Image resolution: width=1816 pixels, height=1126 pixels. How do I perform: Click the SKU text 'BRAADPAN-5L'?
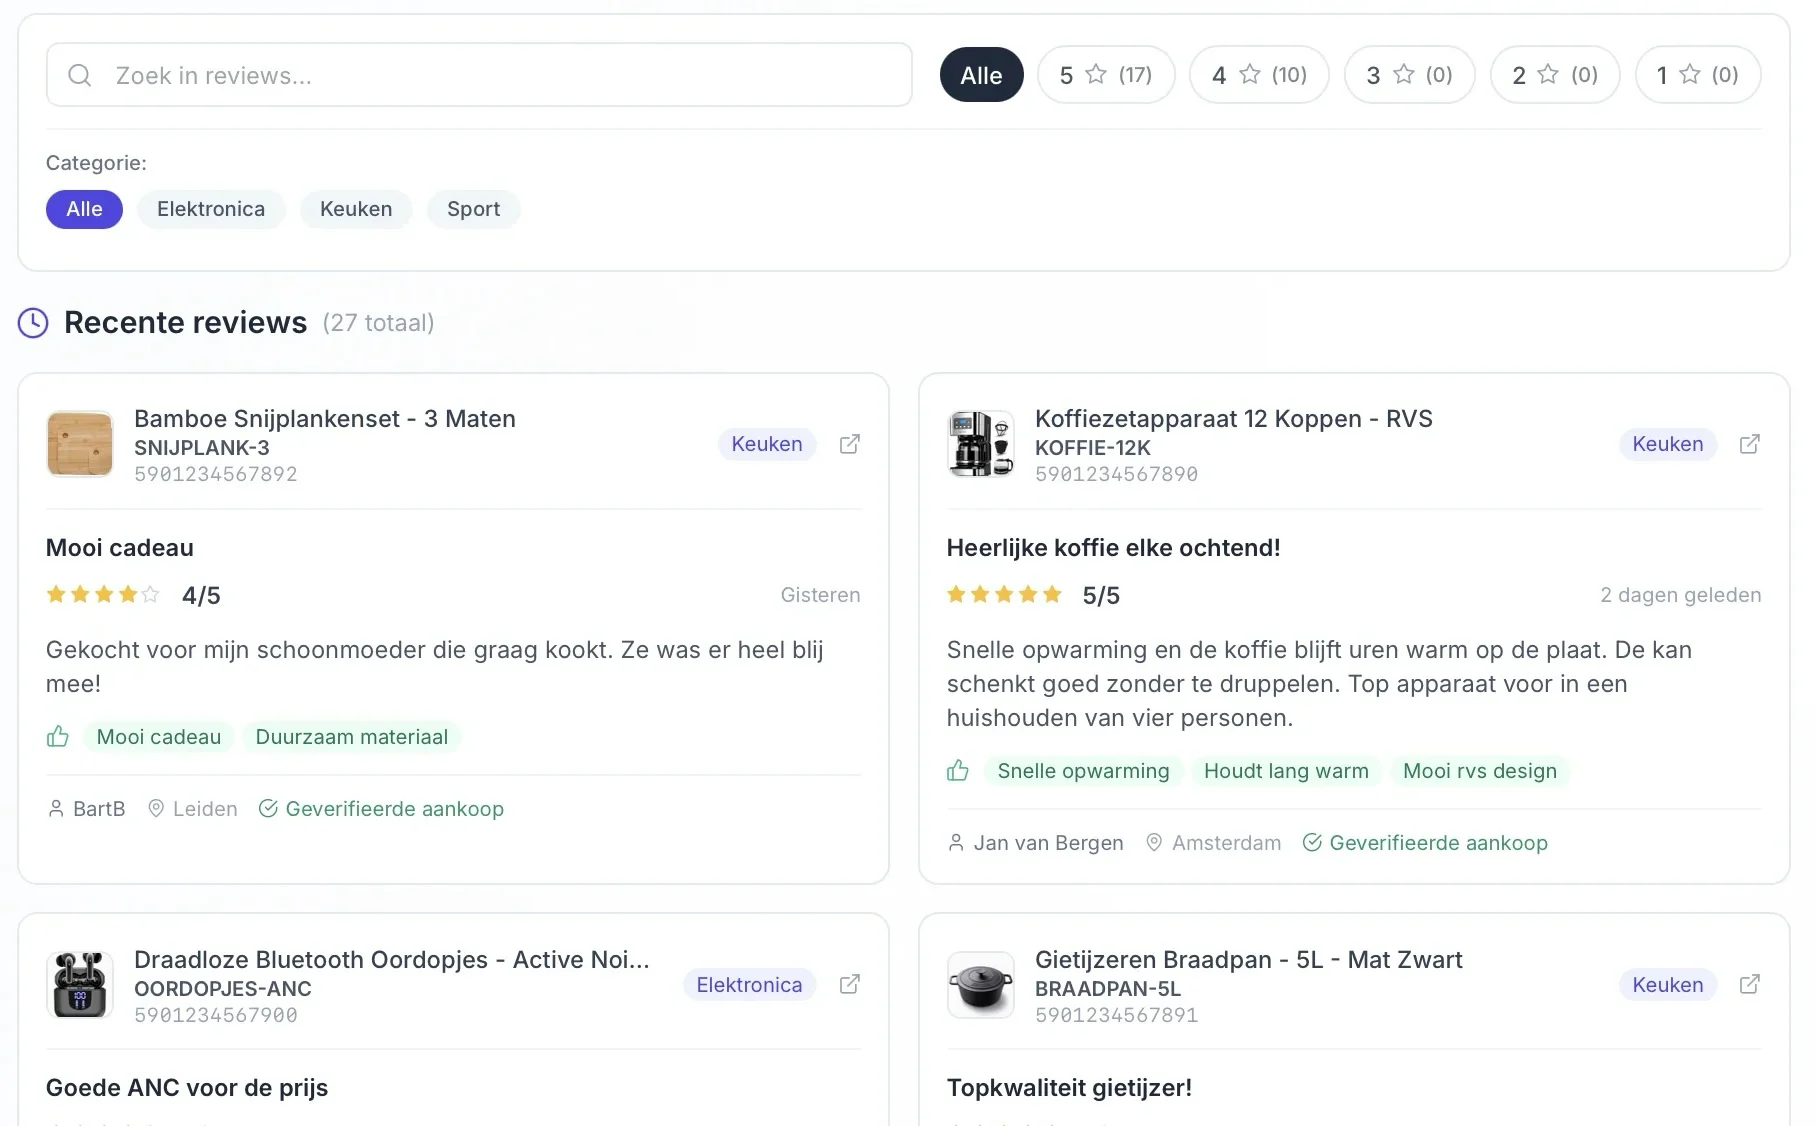(1108, 989)
